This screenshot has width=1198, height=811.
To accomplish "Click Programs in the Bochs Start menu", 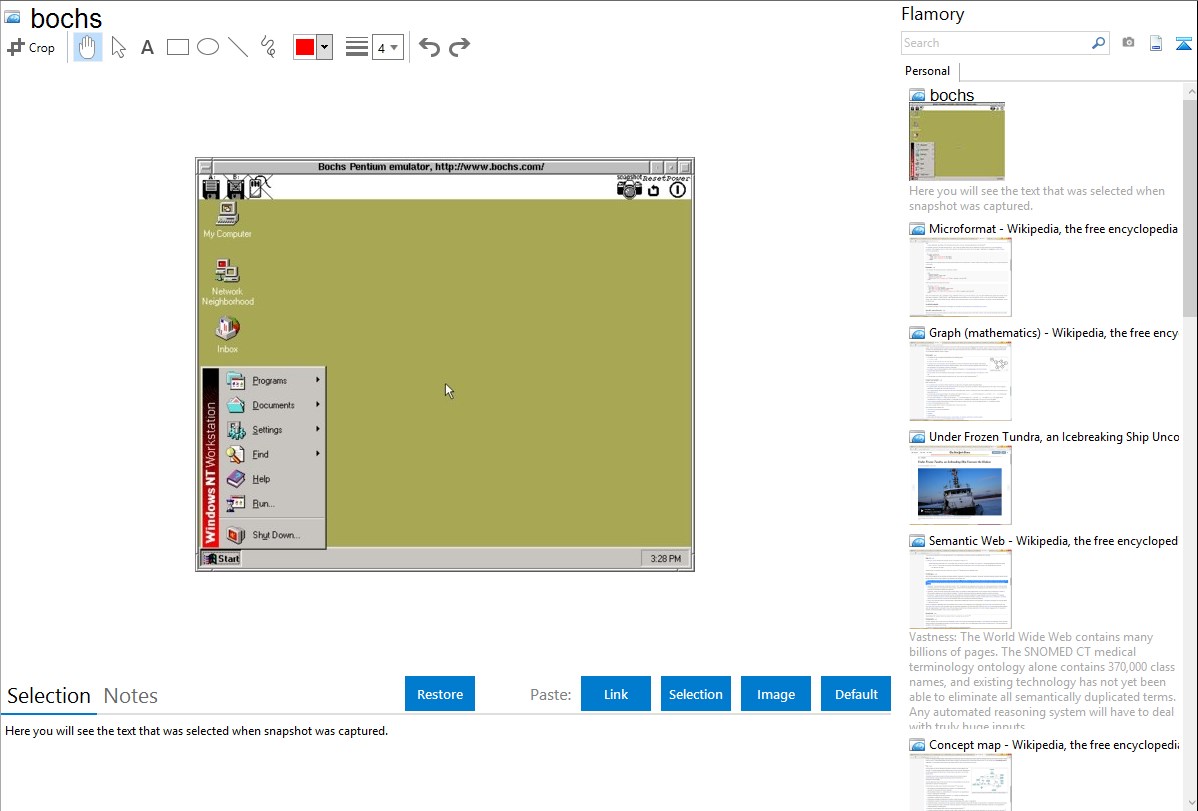I will pyautogui.click(x=274, y=380).
